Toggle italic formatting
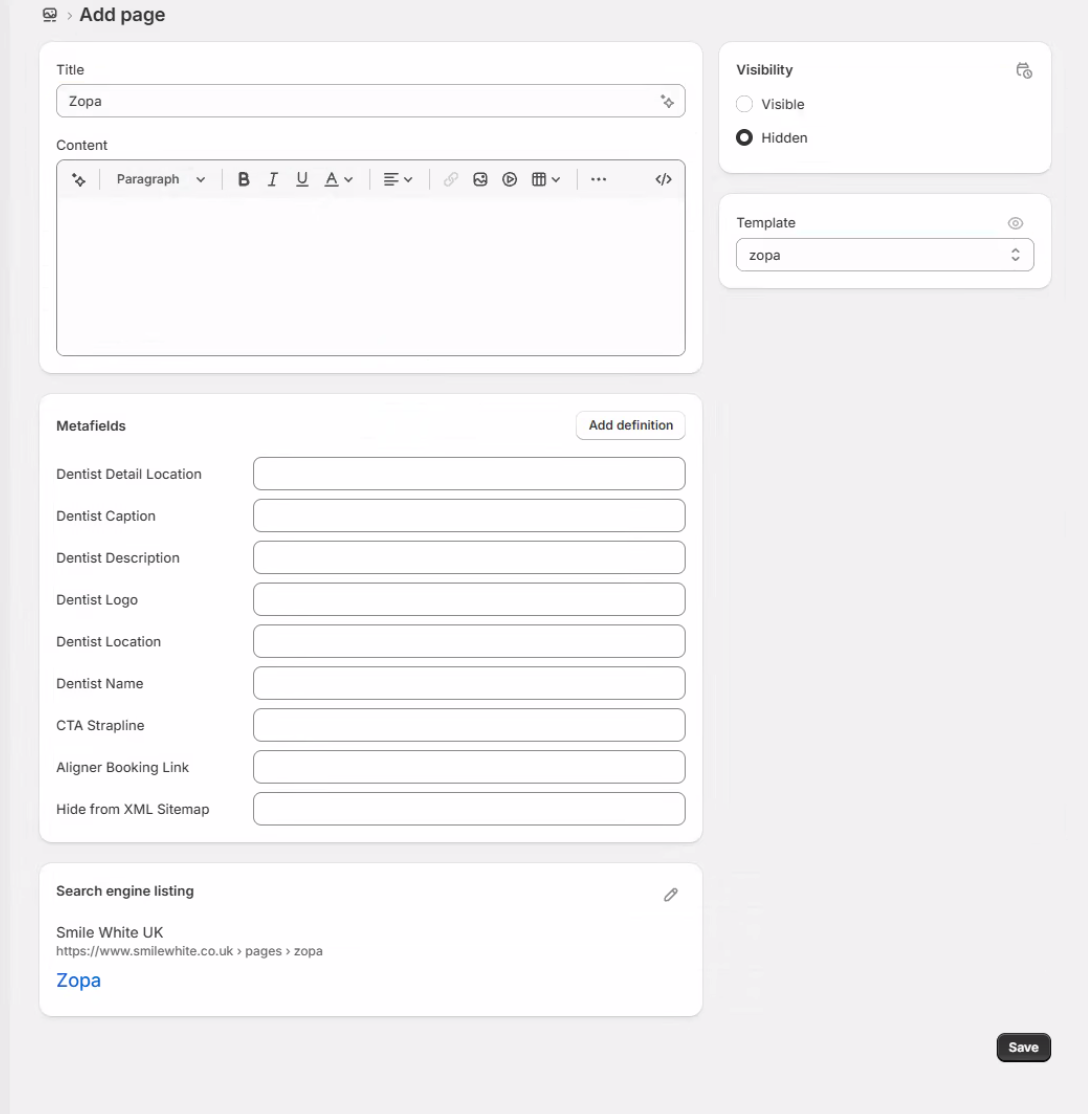This screenshot has width=1088, height=1114. point(272,180)
